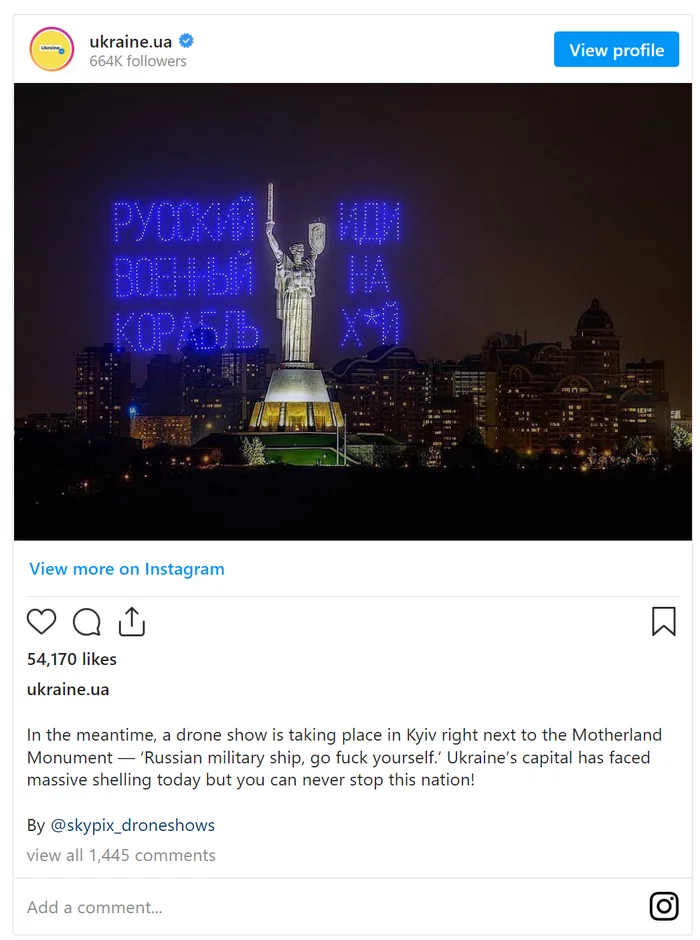Click ukraine.ua username above the caption
The width and height of the screenshot is (700, 940).
click(68, 689)
